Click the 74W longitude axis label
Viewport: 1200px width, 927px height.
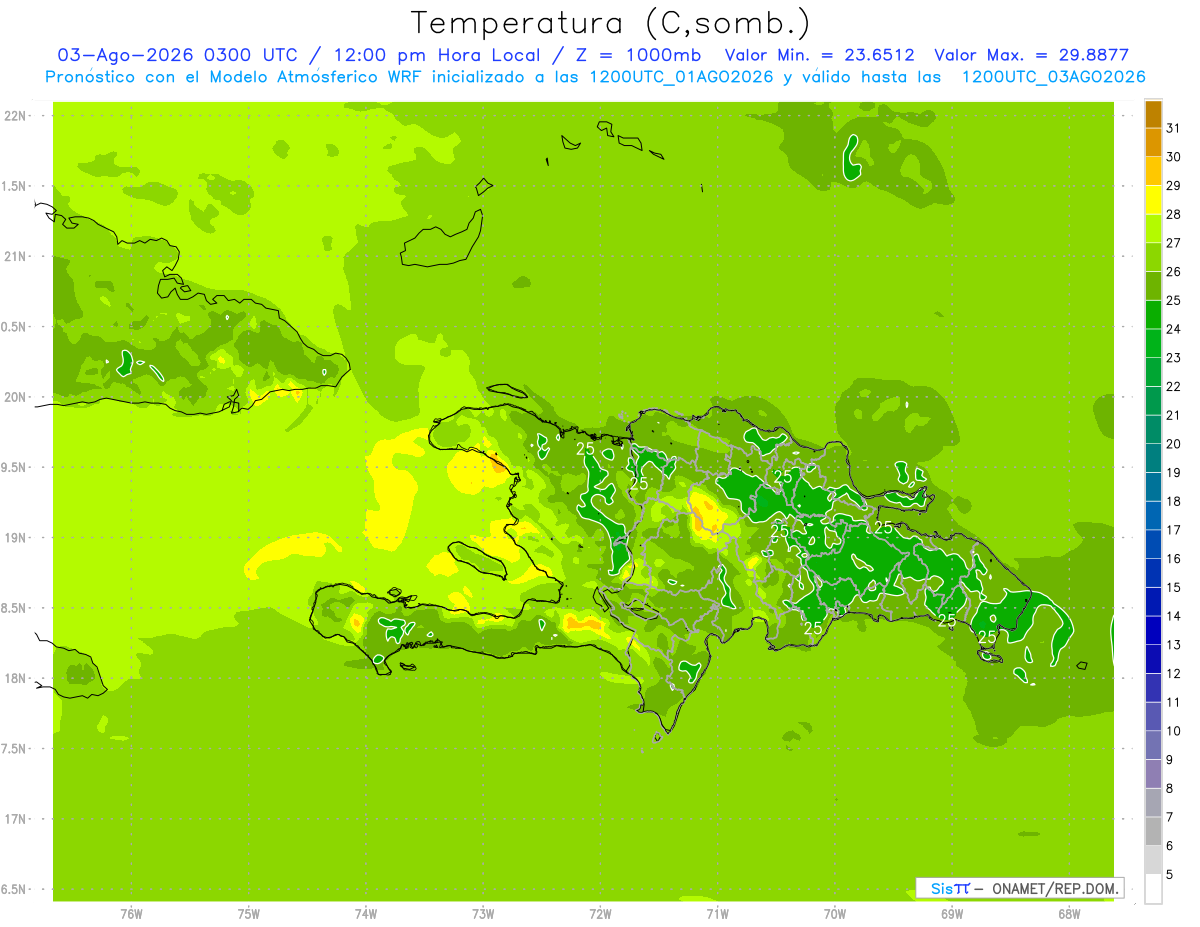365,913
